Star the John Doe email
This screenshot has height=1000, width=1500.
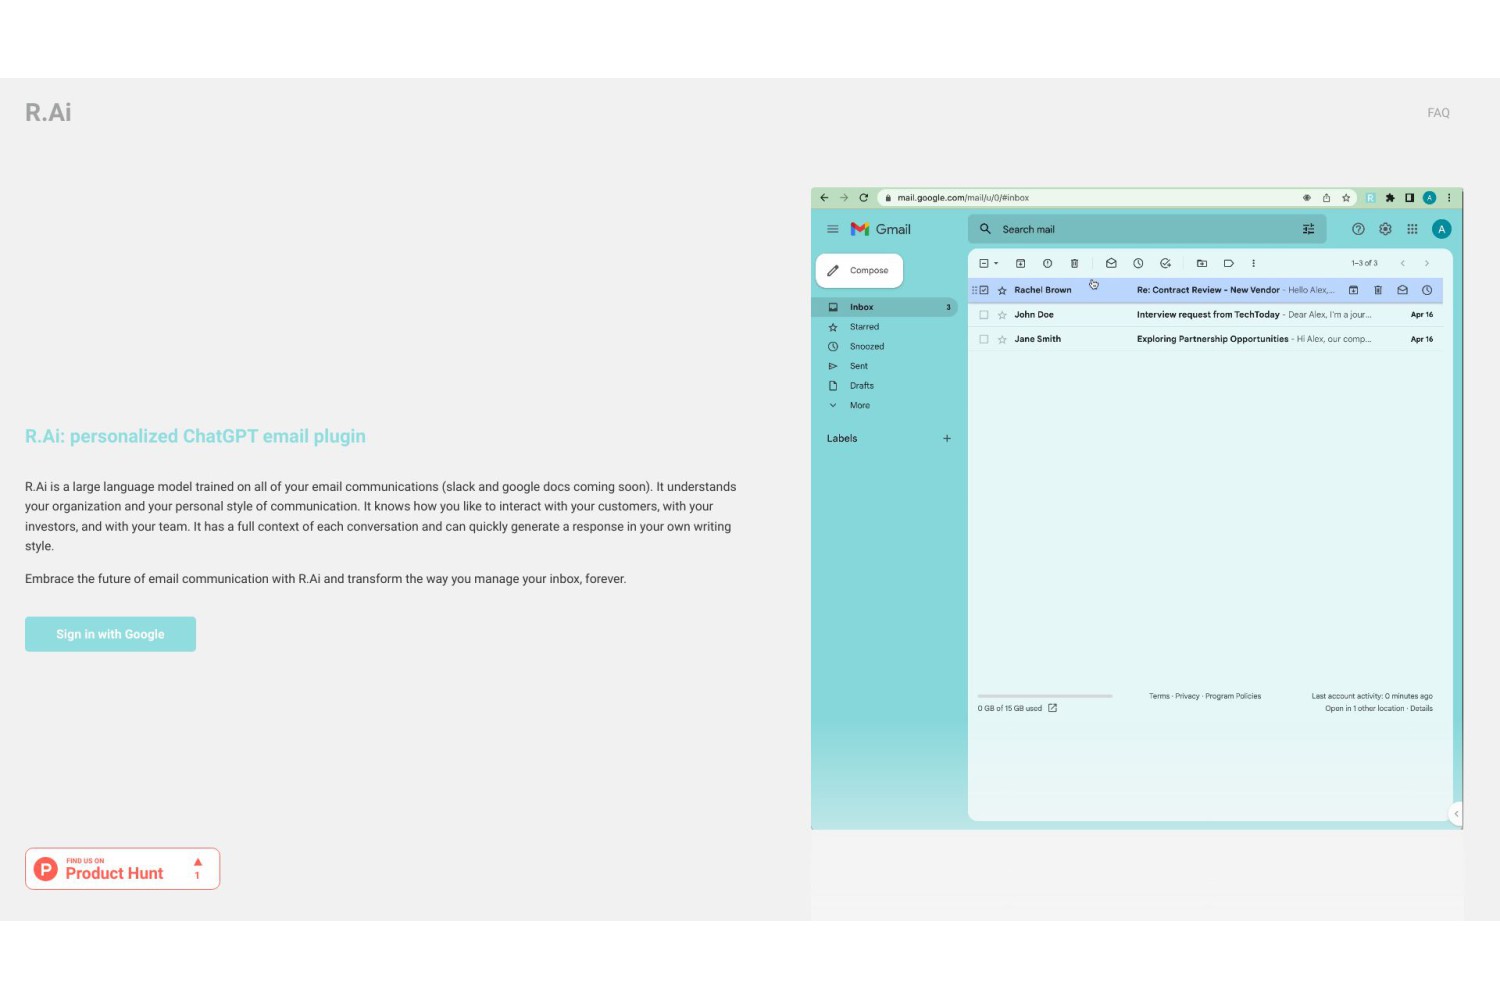pyautogui.click(x=1002, y=315)
